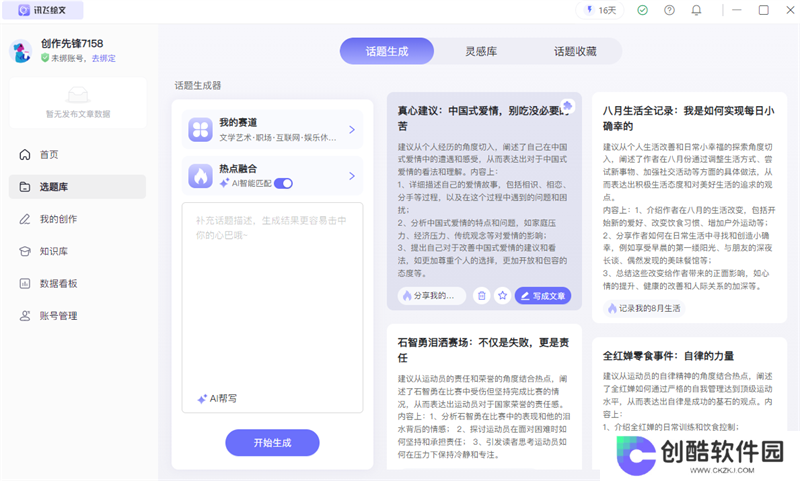Delete the 中国式爱情 topic card via trash icon

pyautogui.click(x=482, y=296)
